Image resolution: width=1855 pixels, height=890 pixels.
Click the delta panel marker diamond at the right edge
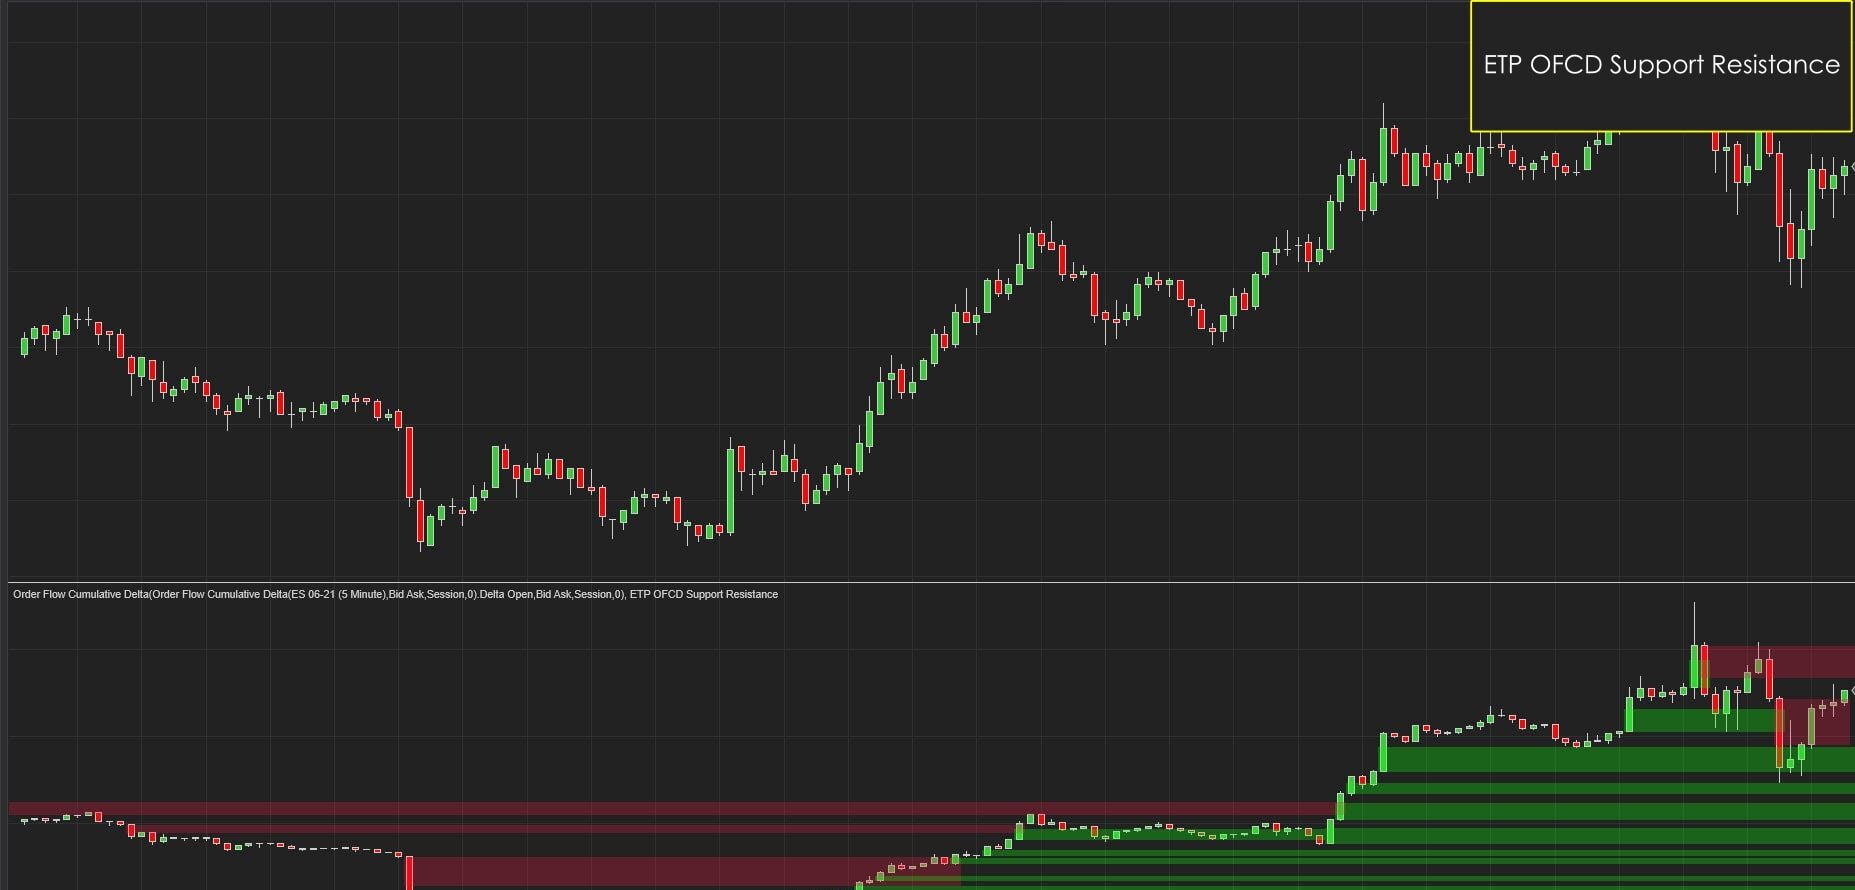coord(1852,690)
